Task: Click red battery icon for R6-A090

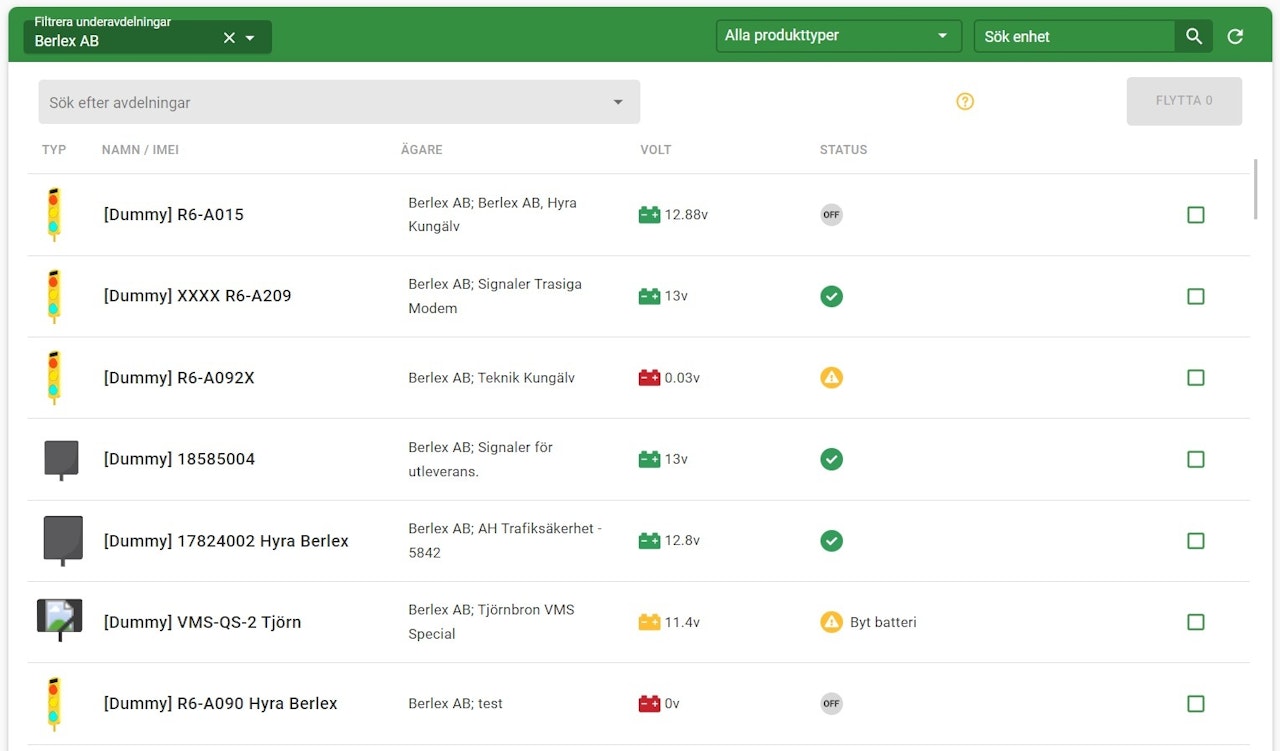Action: (x=649, y=704)
